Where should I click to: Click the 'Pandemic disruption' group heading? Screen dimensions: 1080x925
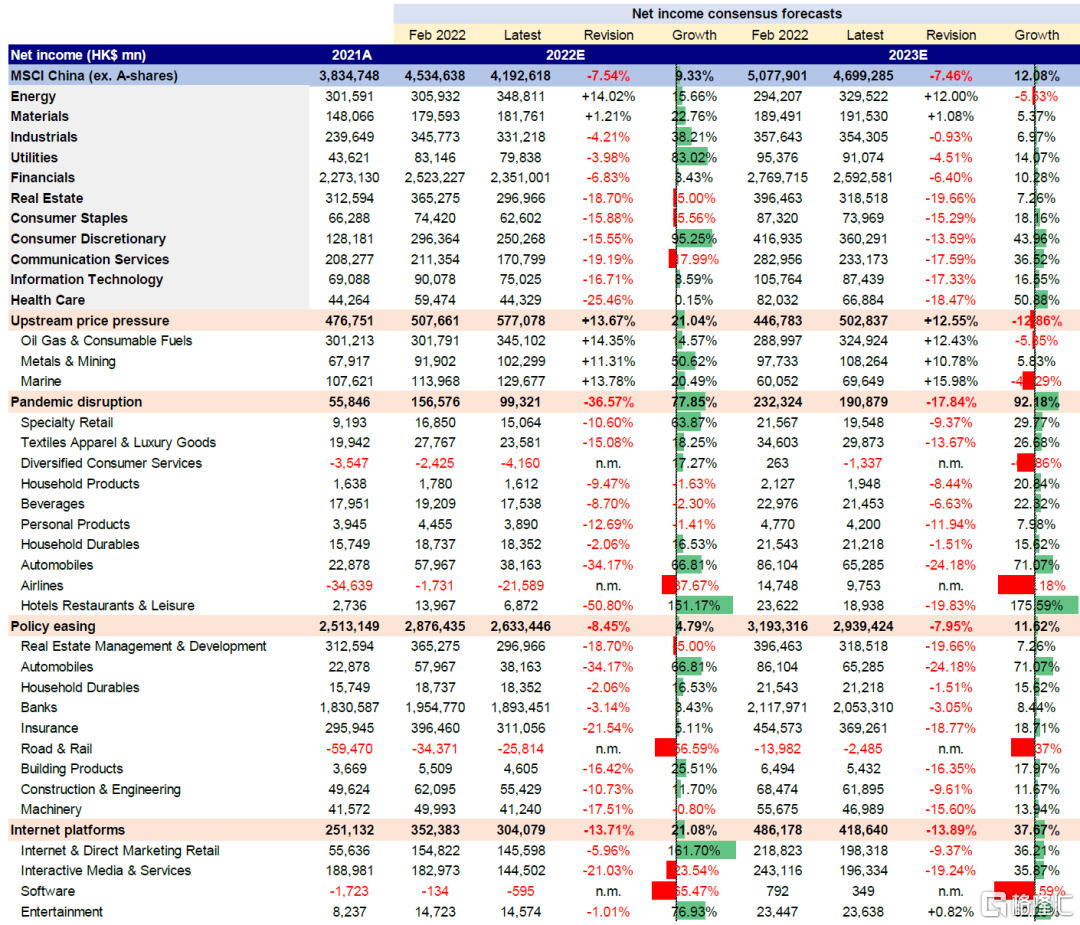(76, 402)
